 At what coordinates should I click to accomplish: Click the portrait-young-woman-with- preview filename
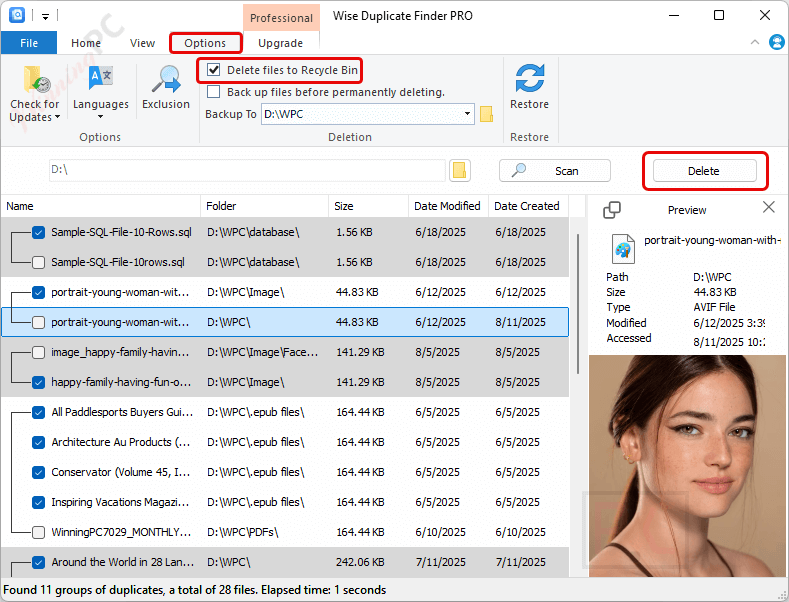coord(713,240)
